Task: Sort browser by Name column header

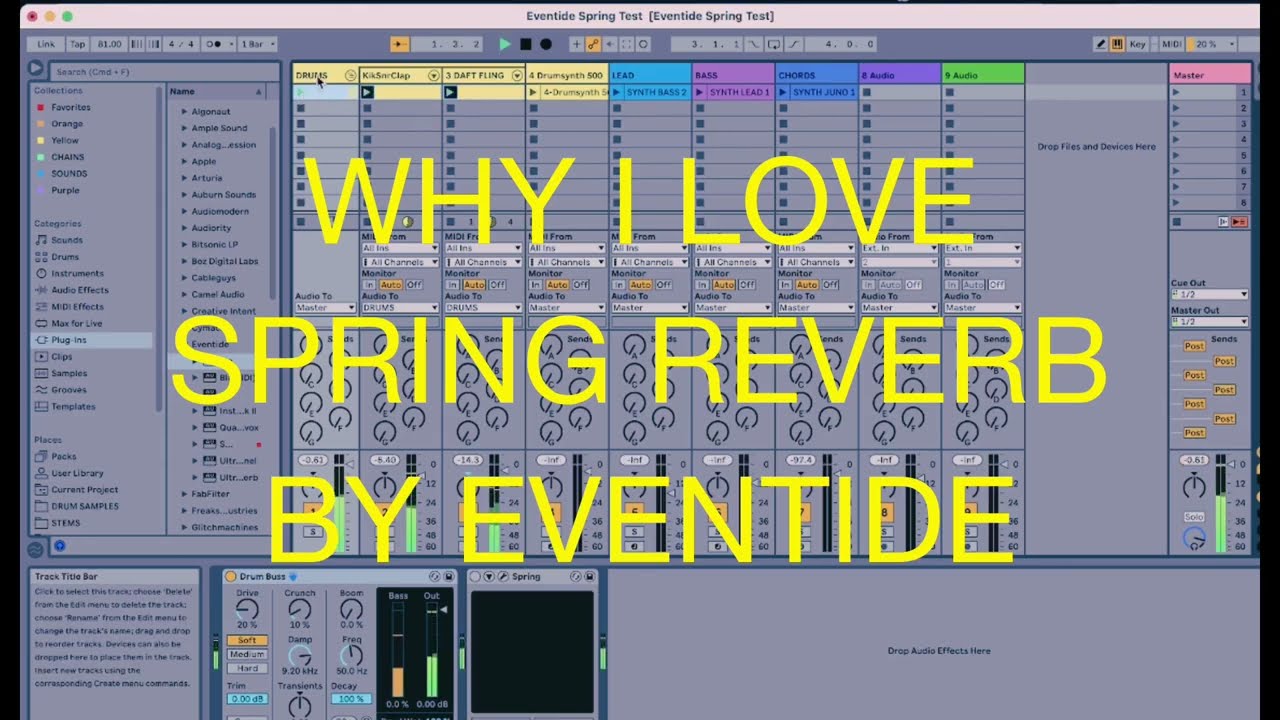Action: (x=216, y=91)
